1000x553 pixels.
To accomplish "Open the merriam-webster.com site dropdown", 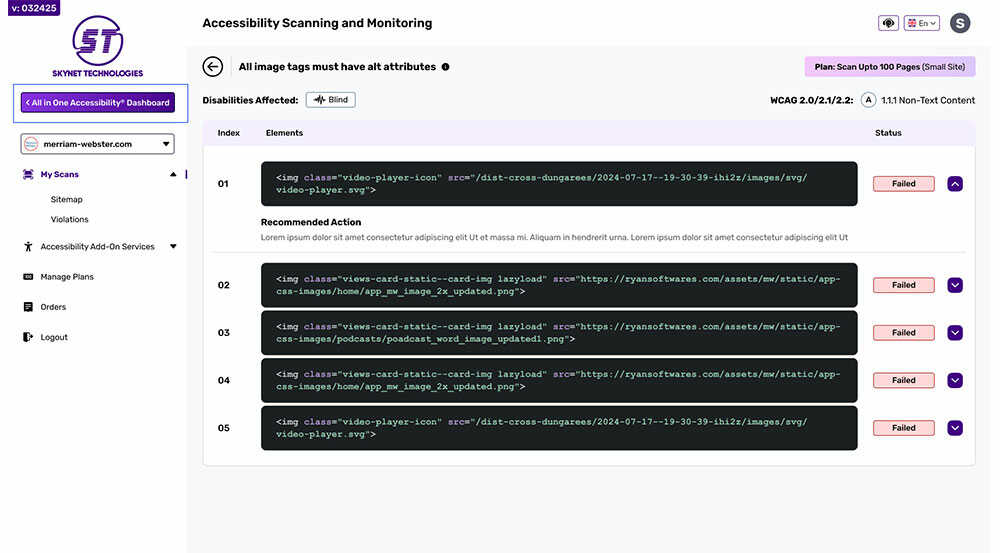I will click(x=98, y=144).
